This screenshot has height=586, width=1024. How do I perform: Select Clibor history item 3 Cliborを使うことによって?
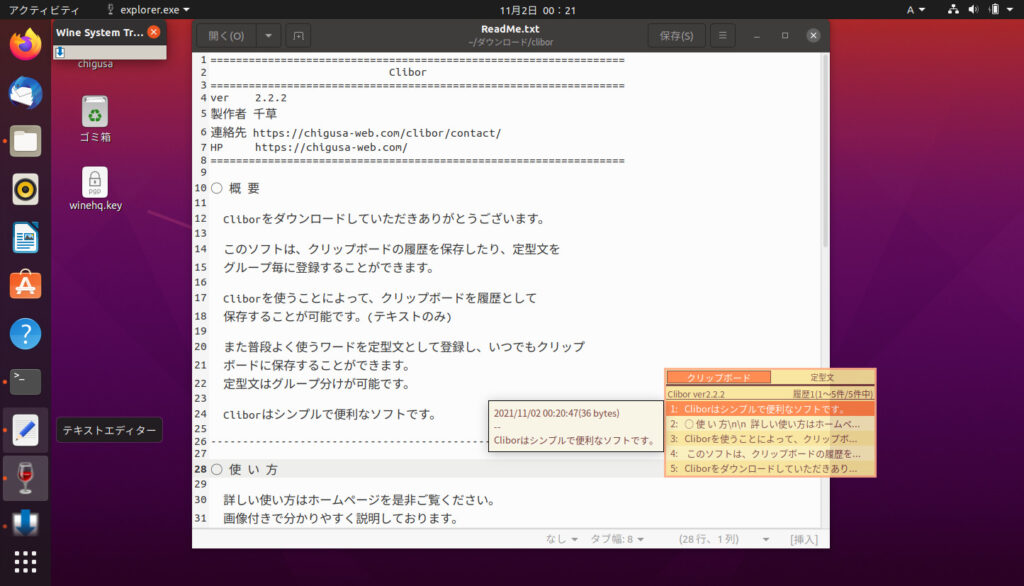tap(770, 439)
